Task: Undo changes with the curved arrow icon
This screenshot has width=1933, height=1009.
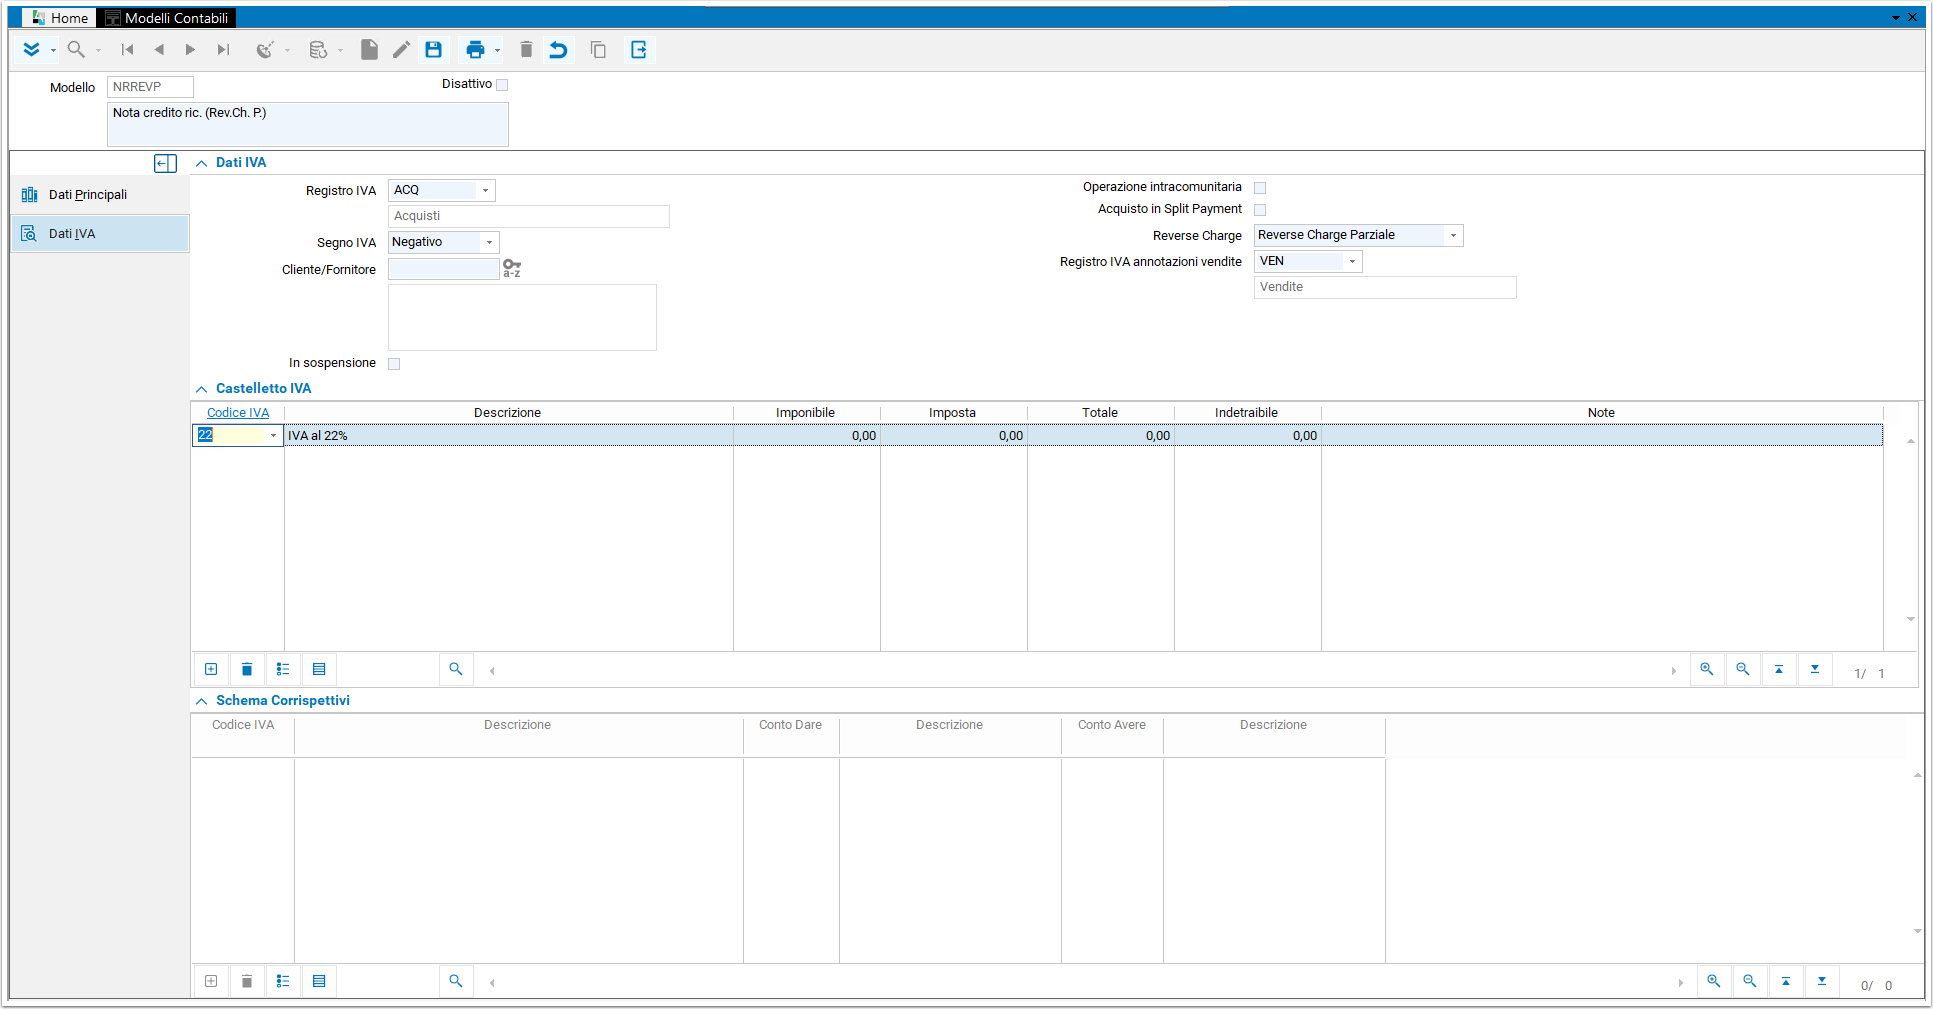Action: coord(558,50)
